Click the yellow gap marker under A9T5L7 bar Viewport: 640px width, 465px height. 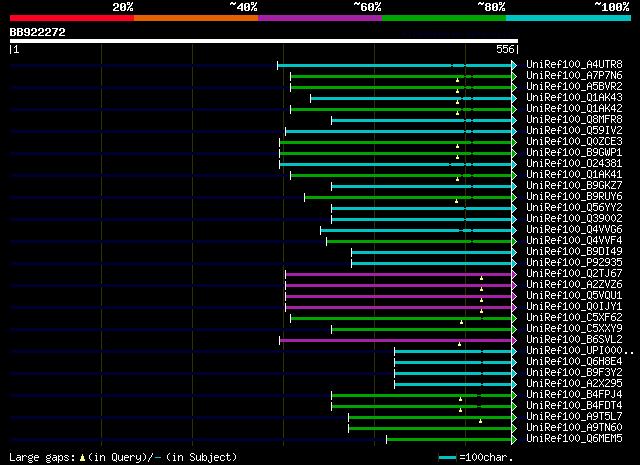pos(480,421)
